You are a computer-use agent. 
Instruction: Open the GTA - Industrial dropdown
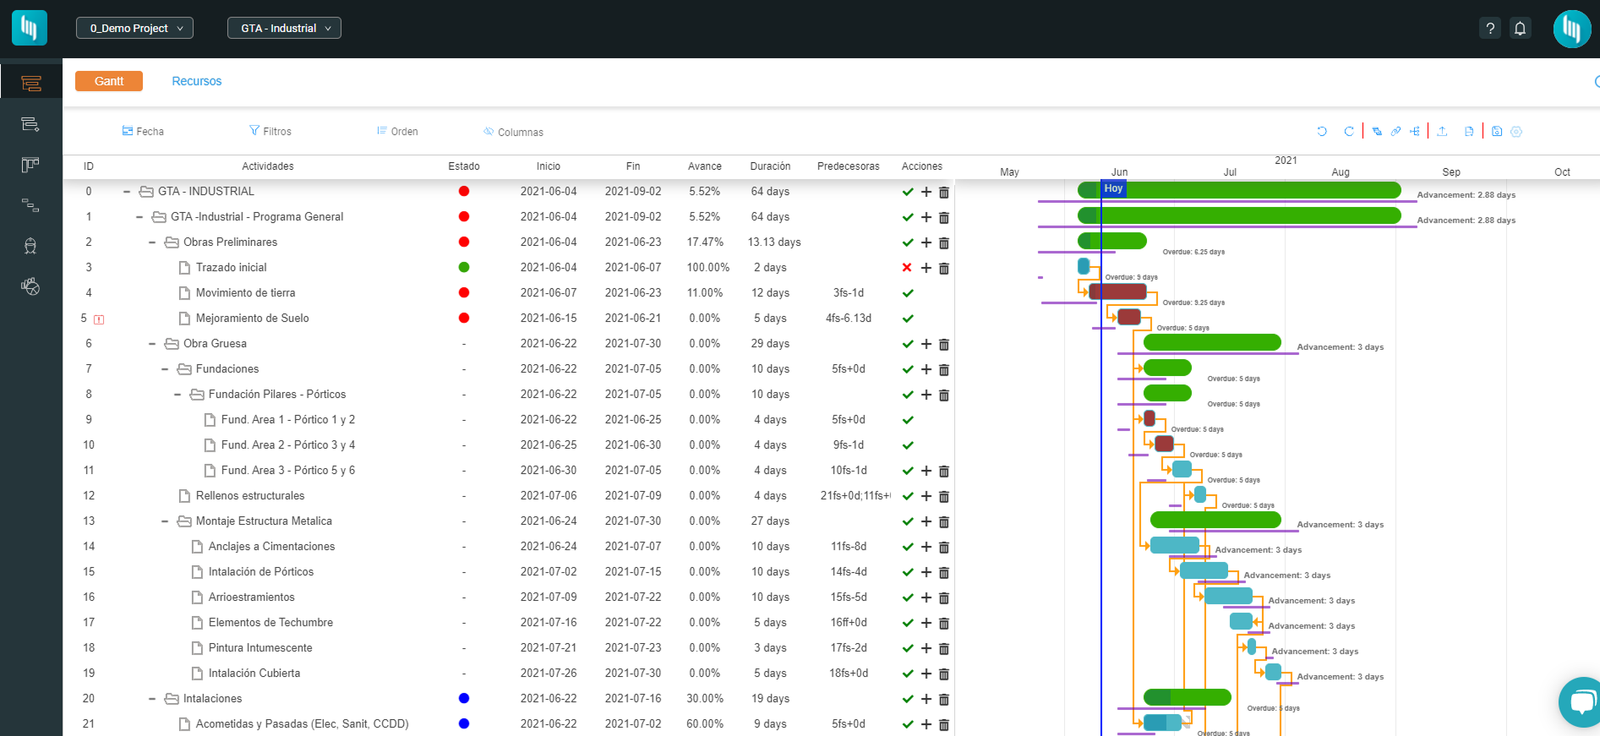click(x=284, y=28)
